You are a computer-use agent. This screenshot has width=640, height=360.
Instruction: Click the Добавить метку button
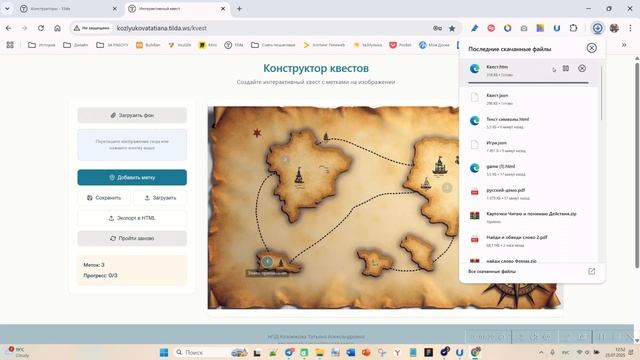pos(132,178)
